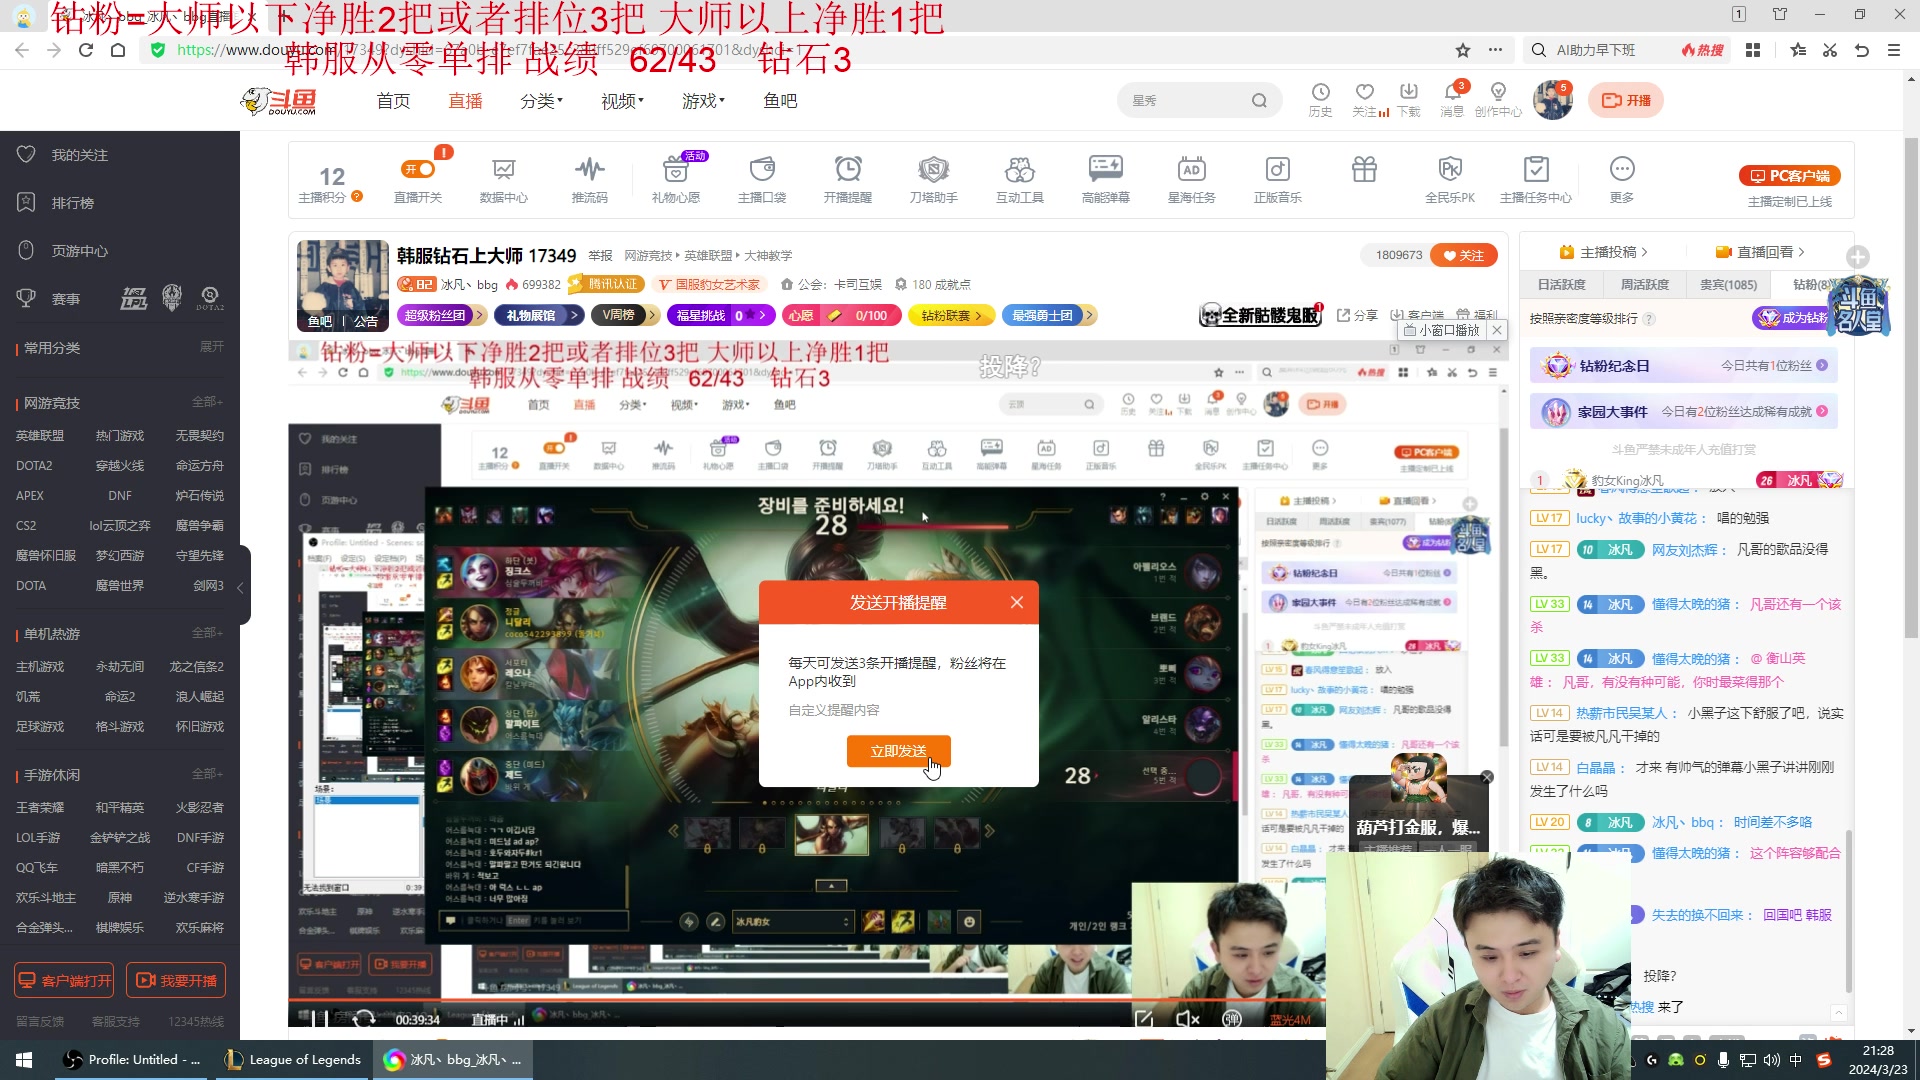Bookmark page with browser star icon
Screen dimensions: 1920x1080
click(x=1463, y=50)
